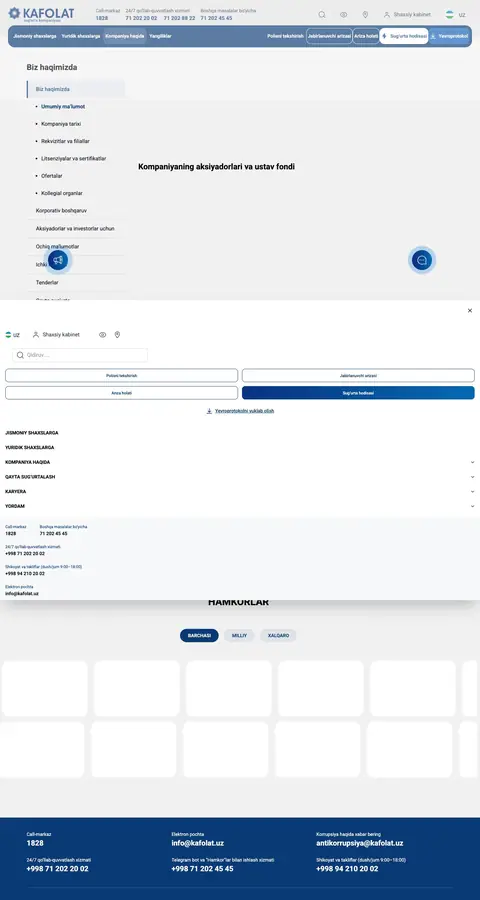This screenshot has height=900, width=480.
Task: Open Kollegial organlar in the sidebar
Action: coord(62,193)
